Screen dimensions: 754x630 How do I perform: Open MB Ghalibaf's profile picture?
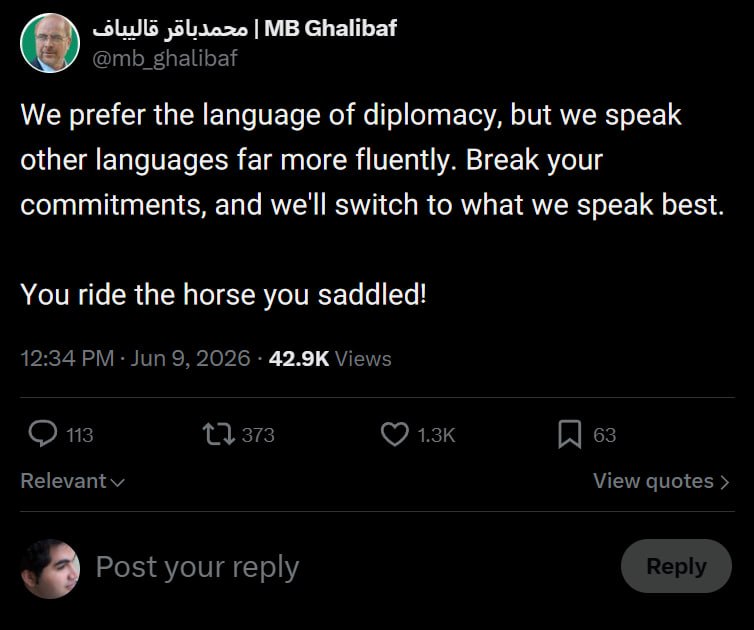pyautogui.click(x=50, y=43)
